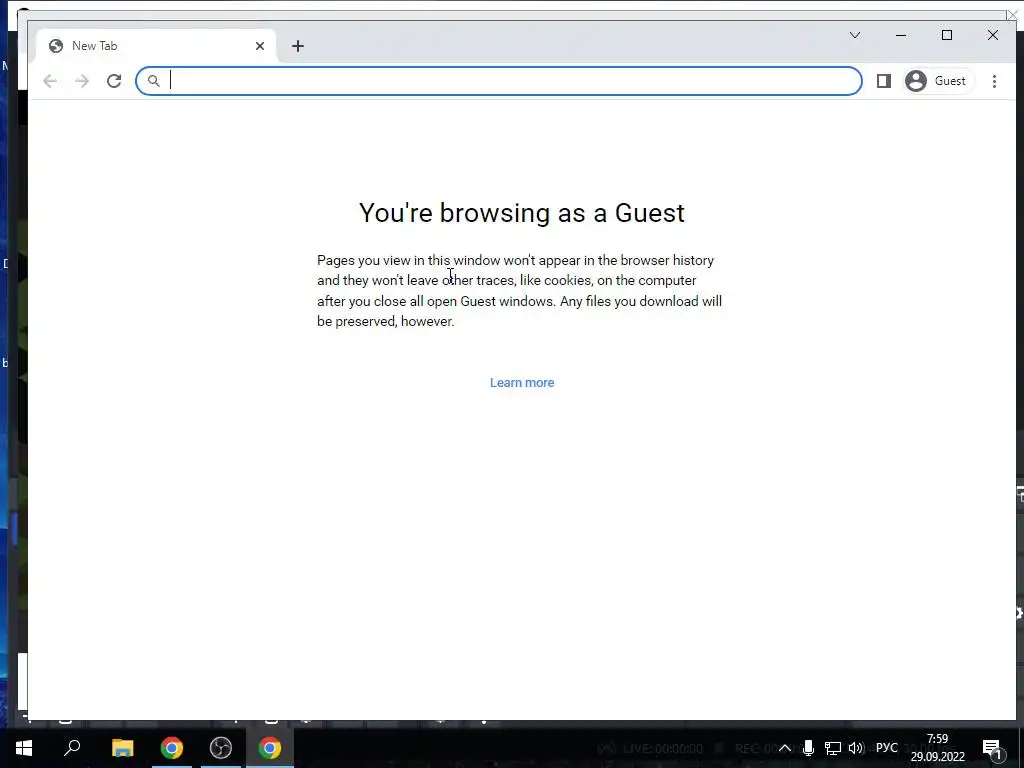Expand the tab search dropdown chevron

pos(855,35)
